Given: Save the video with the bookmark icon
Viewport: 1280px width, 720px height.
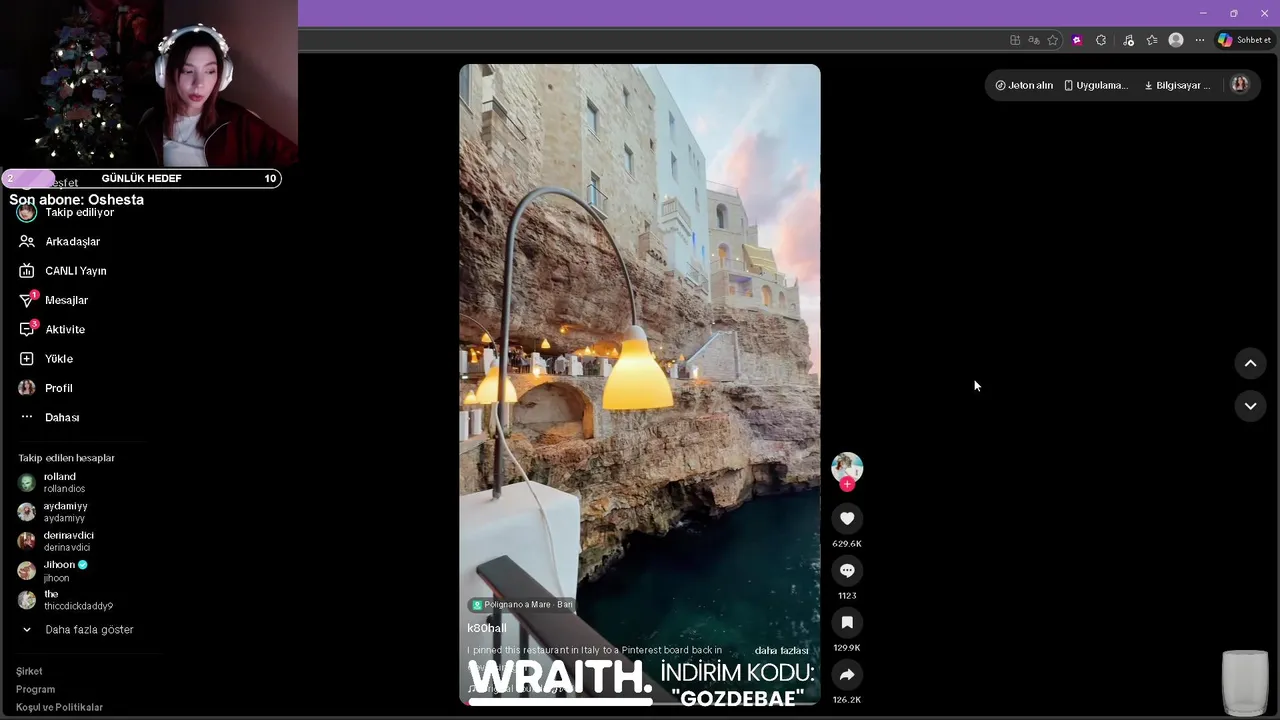Looking at the screenshot, I should click(x=847, y=622).
